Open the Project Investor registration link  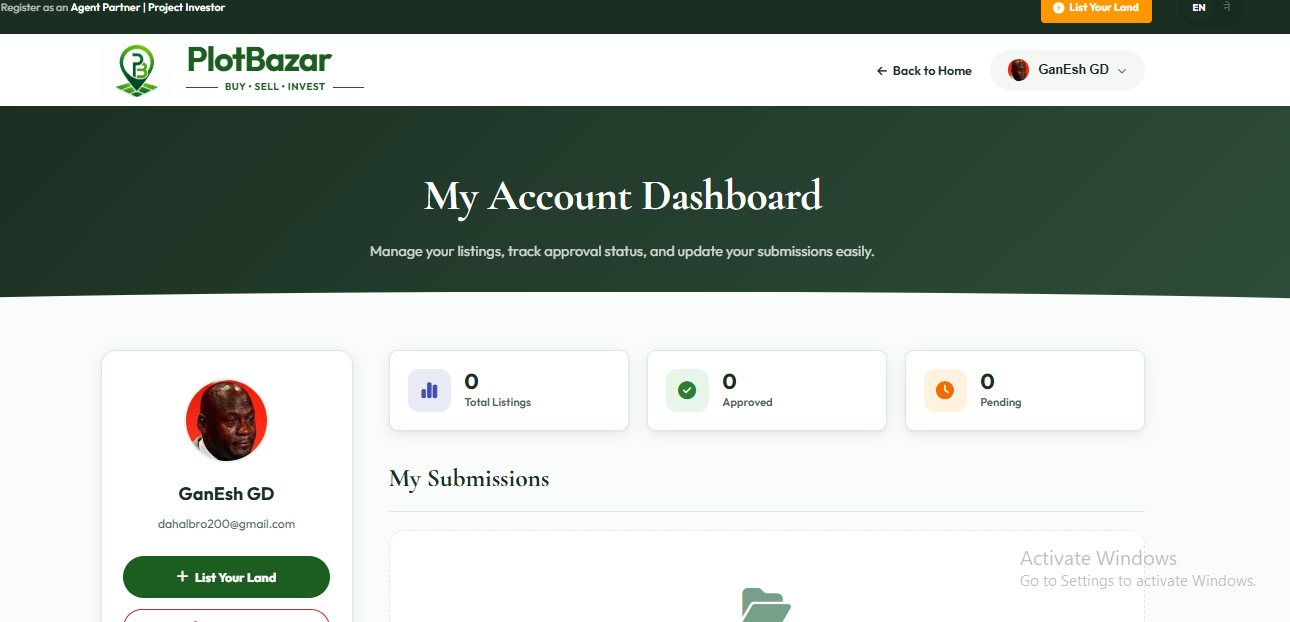pyautogui.click(x=187, y=7)
